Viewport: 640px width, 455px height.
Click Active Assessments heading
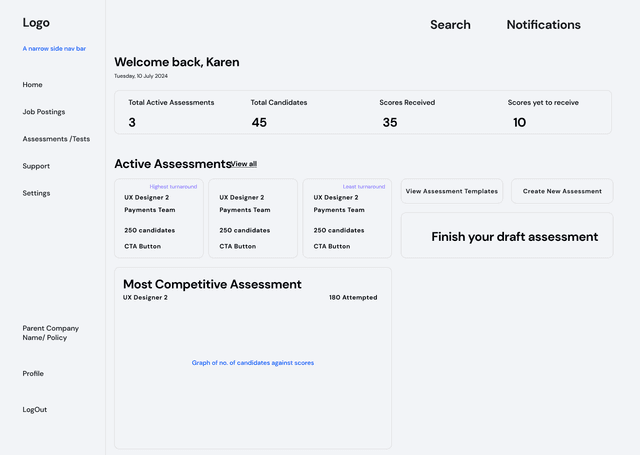pyautogui.click(x=173, y=164)
